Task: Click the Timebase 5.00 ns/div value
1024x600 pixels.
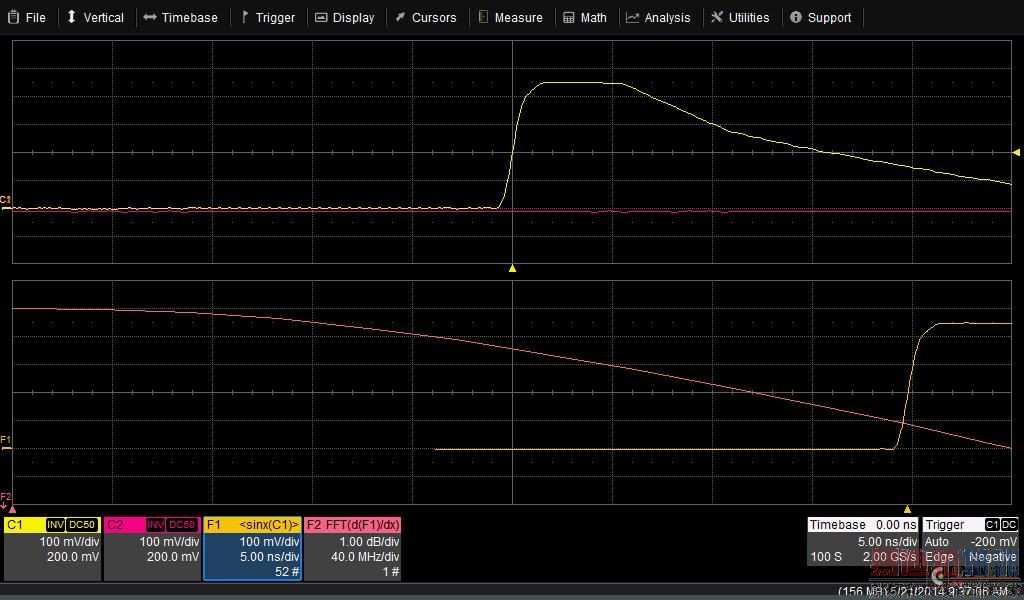Action: point(887,541)
